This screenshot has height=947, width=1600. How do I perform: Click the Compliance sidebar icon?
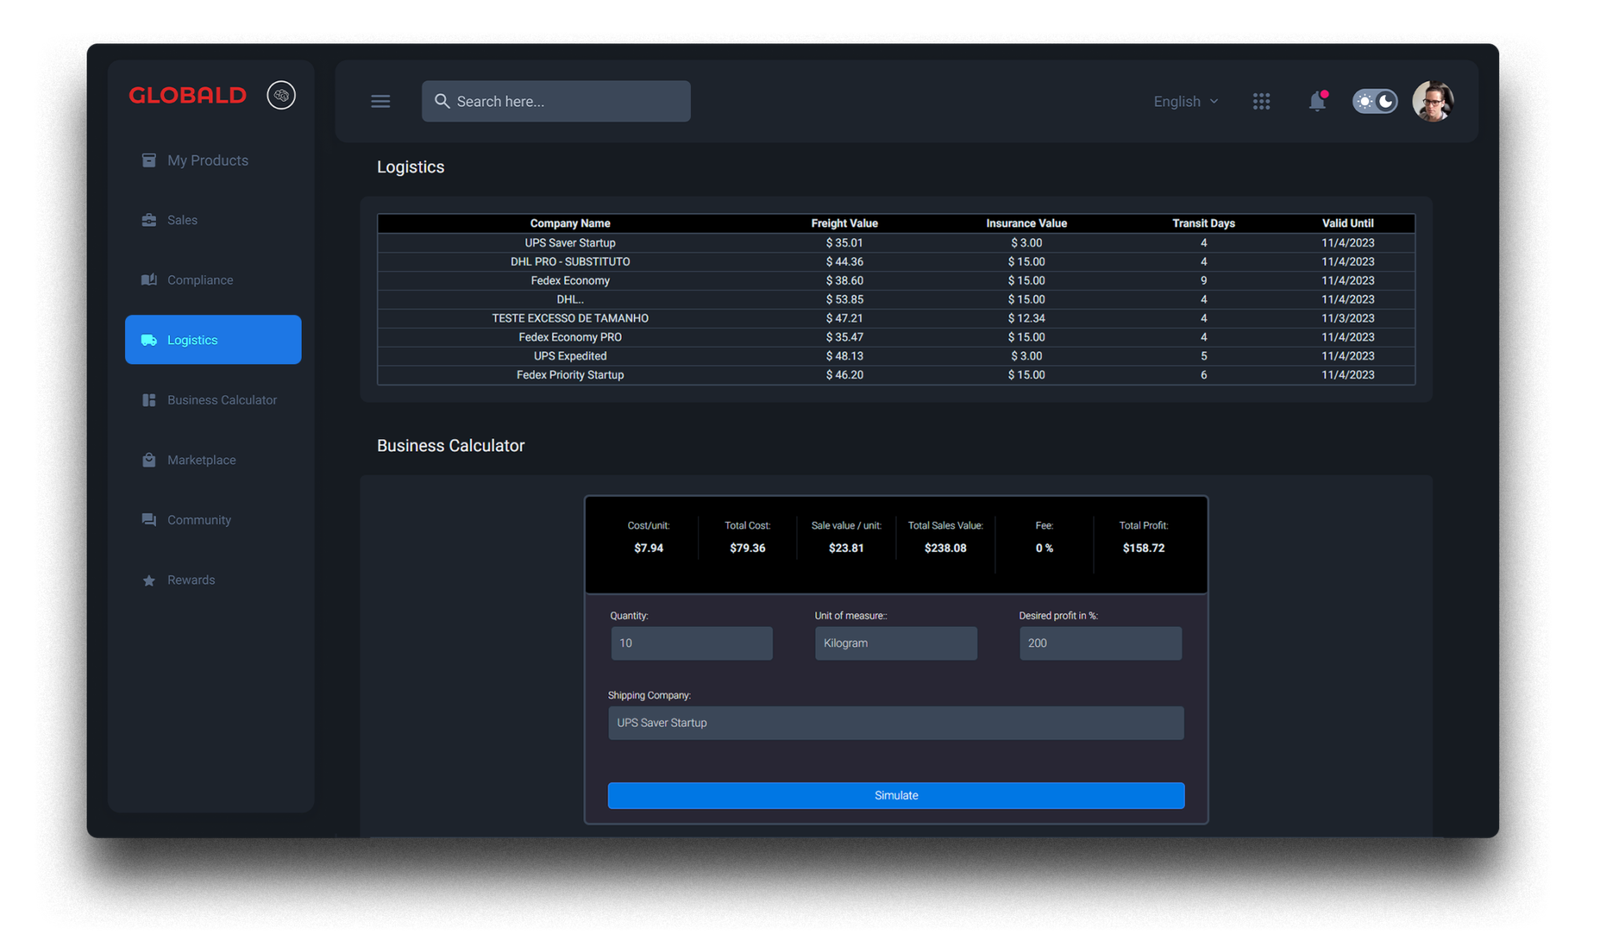point(149,280)
